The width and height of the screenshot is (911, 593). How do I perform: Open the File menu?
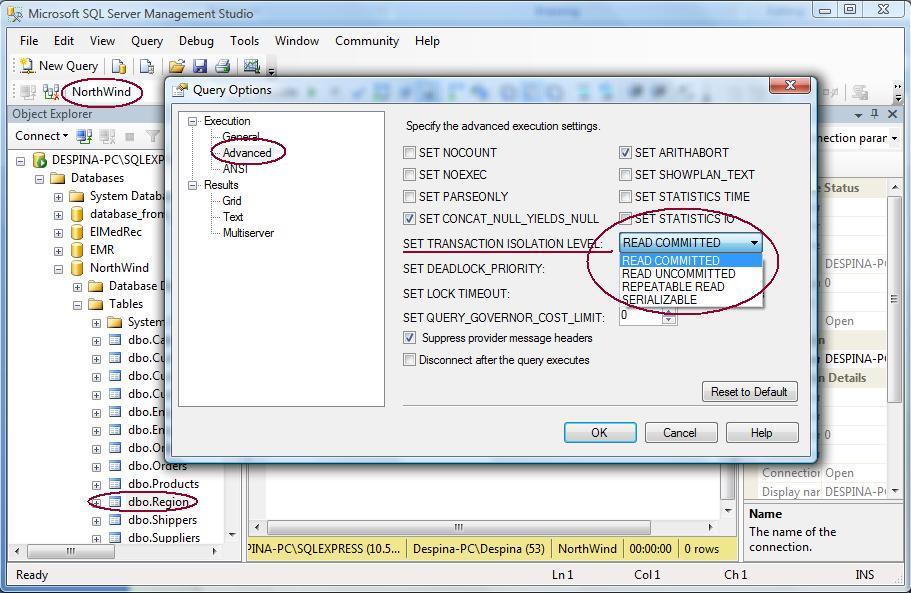point(28,41)
